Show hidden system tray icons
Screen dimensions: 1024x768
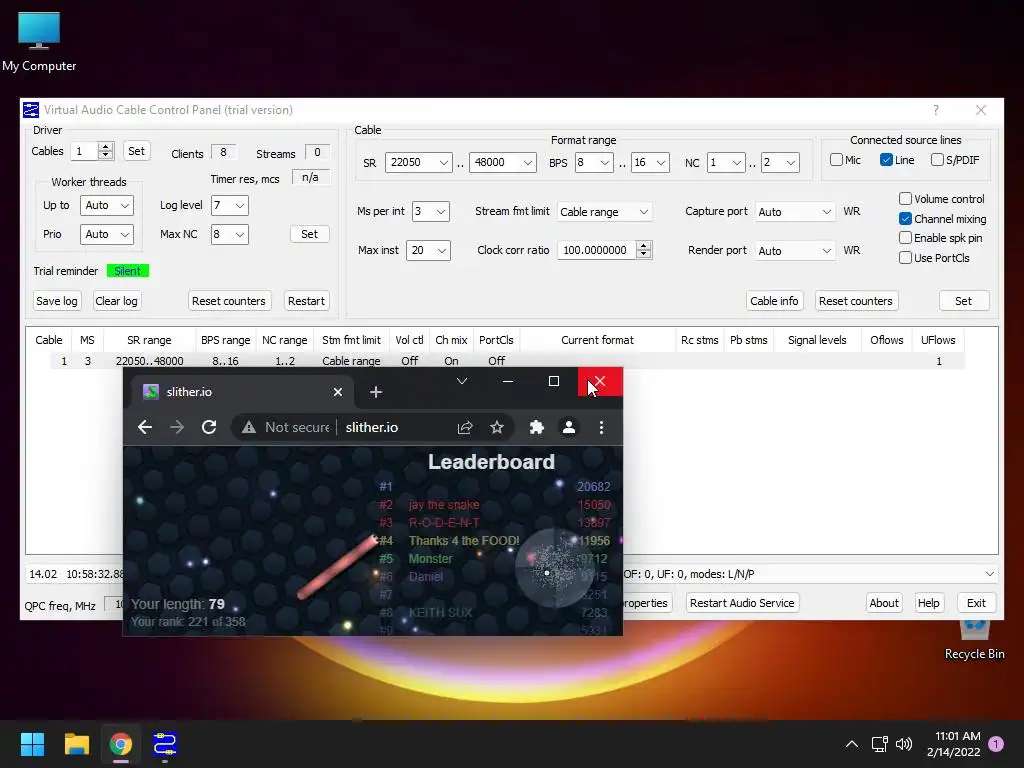tap(852, 744)
